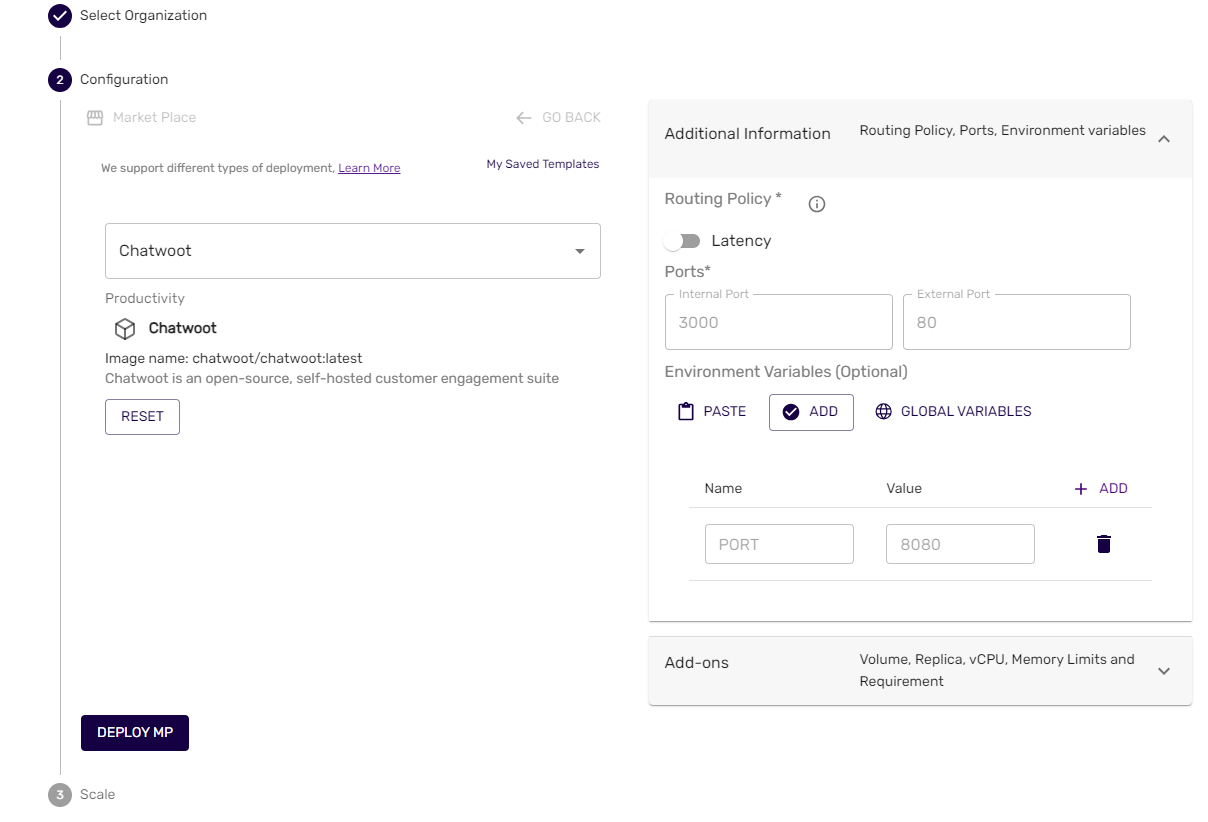Click the Chatwoot package box icon

click(x=125, y=328)
